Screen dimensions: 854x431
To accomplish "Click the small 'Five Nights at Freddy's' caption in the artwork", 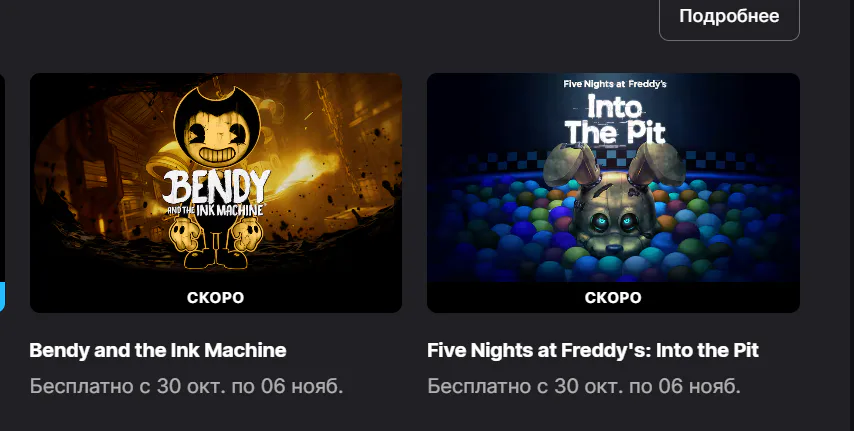I will point(615,84).
